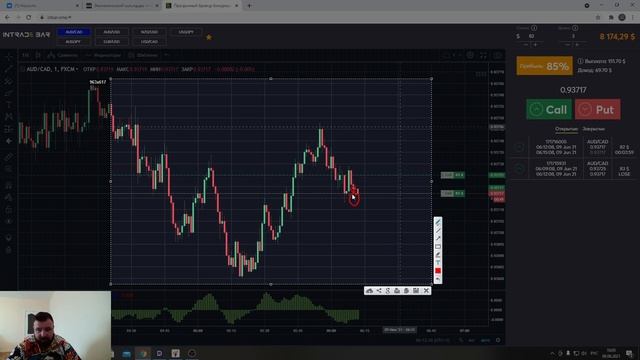Select the chart zoom-in tool
Viewport: 640px width, 360px height.
(x=9, y=169)
